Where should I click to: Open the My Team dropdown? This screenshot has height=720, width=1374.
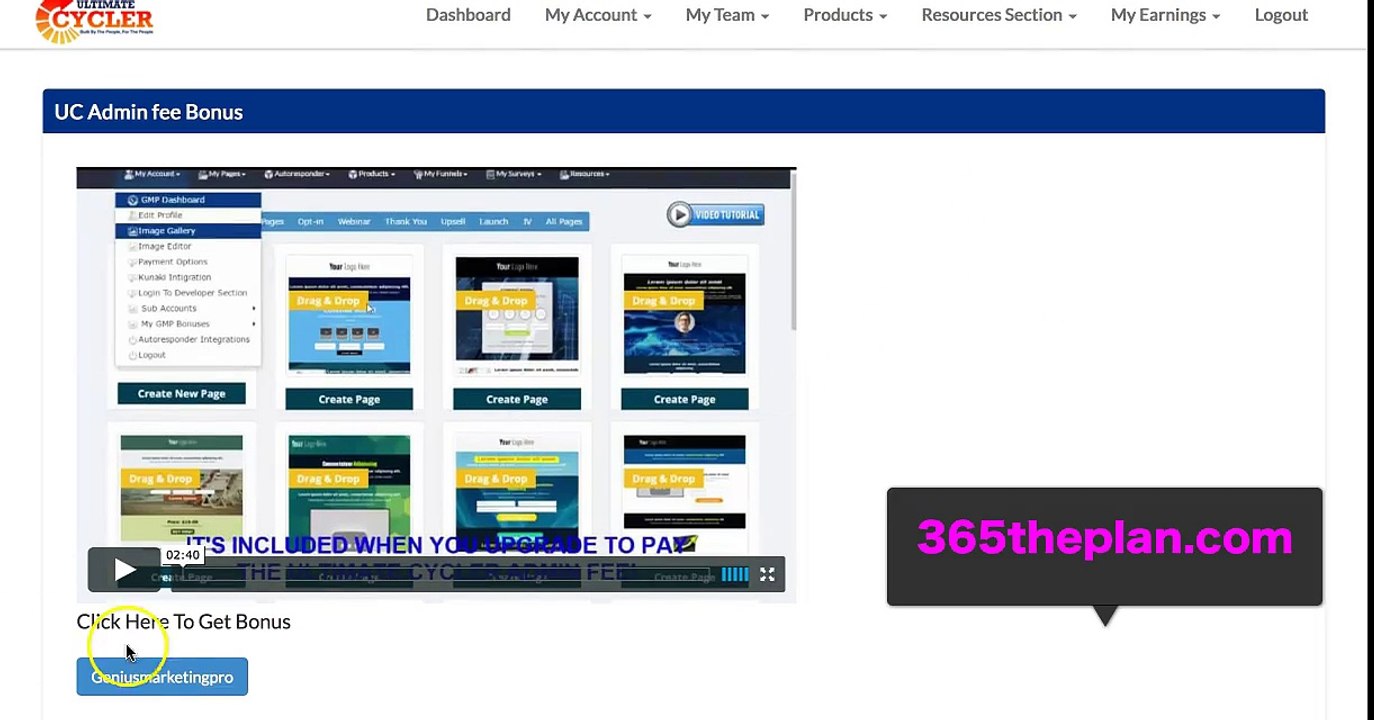pyautogui.click(x=727, y=15)
